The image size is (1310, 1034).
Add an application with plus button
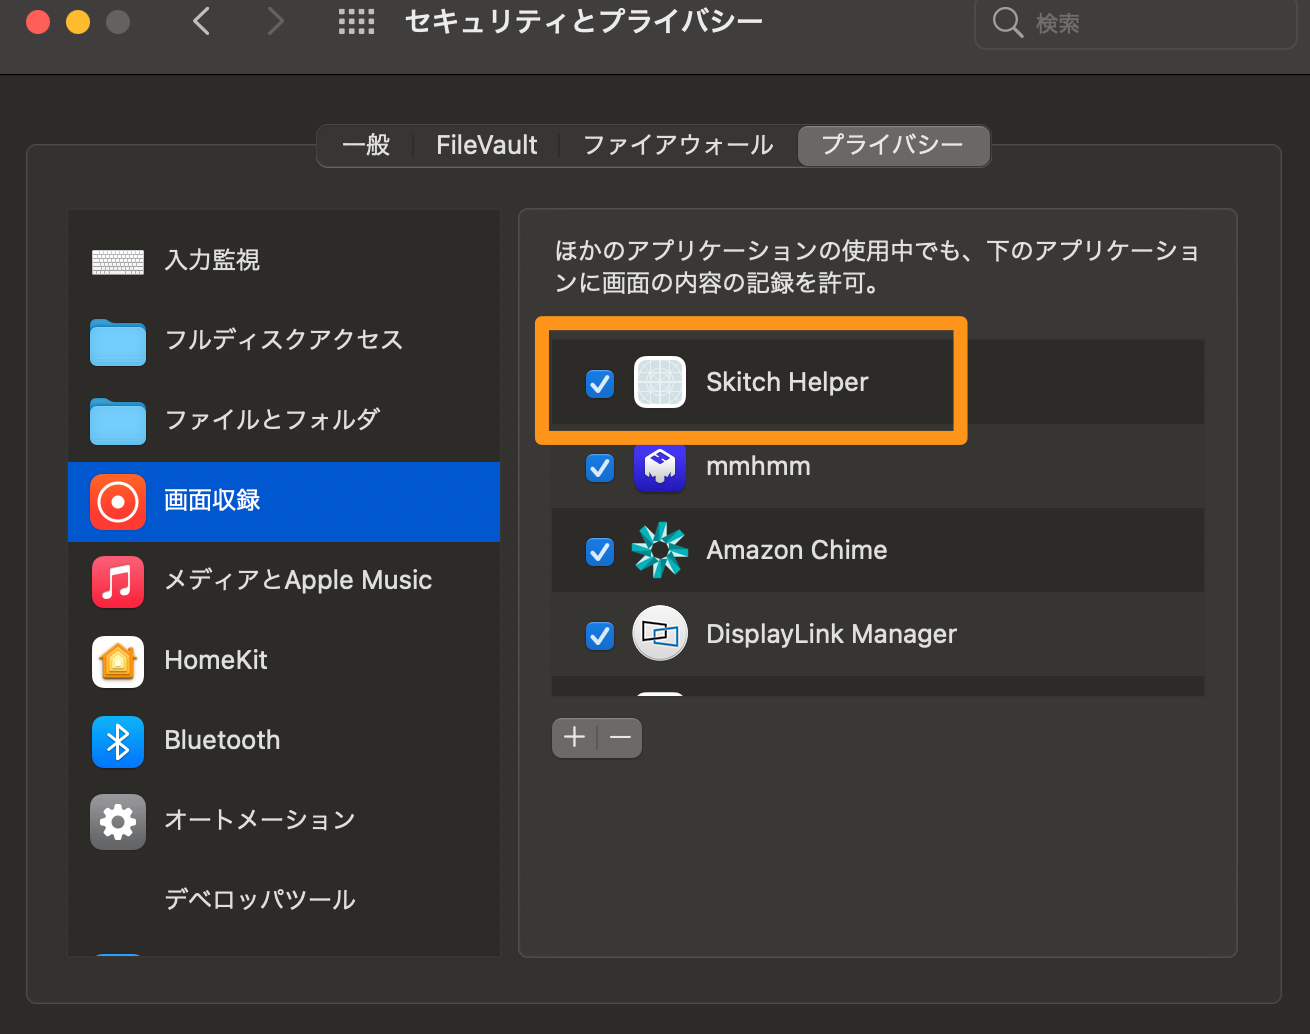coord(575,738)
